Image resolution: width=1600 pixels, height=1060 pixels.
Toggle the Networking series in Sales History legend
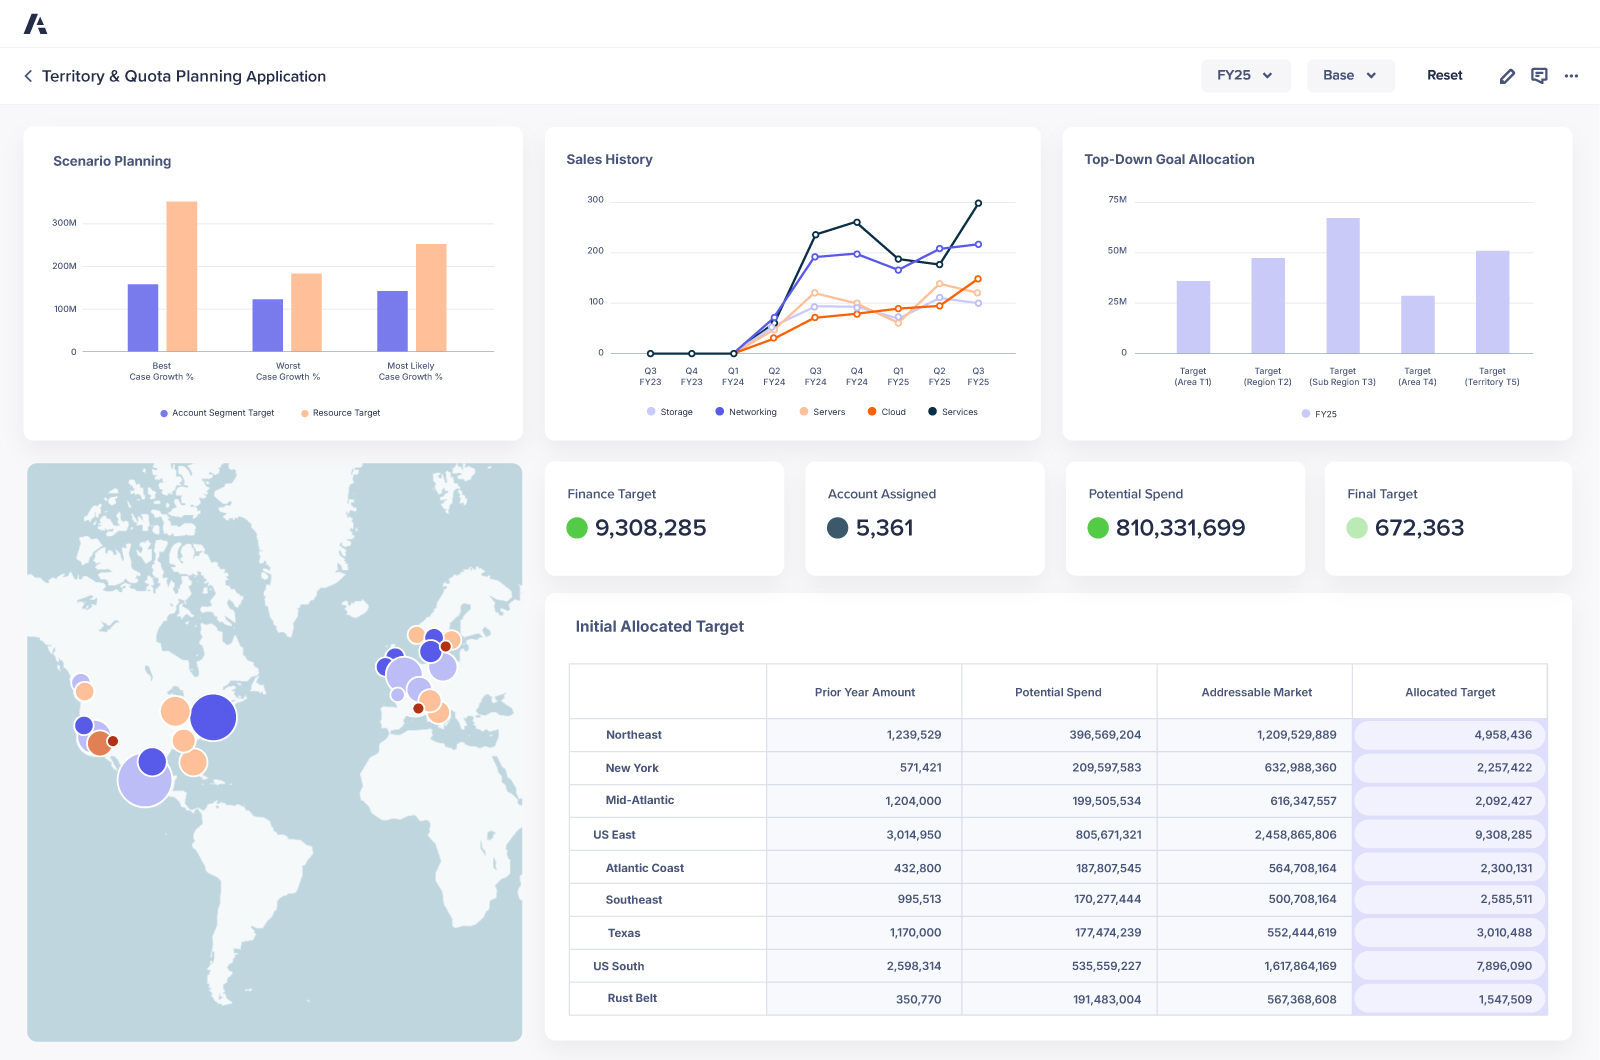pyautogui.click(x=745, y=411)
